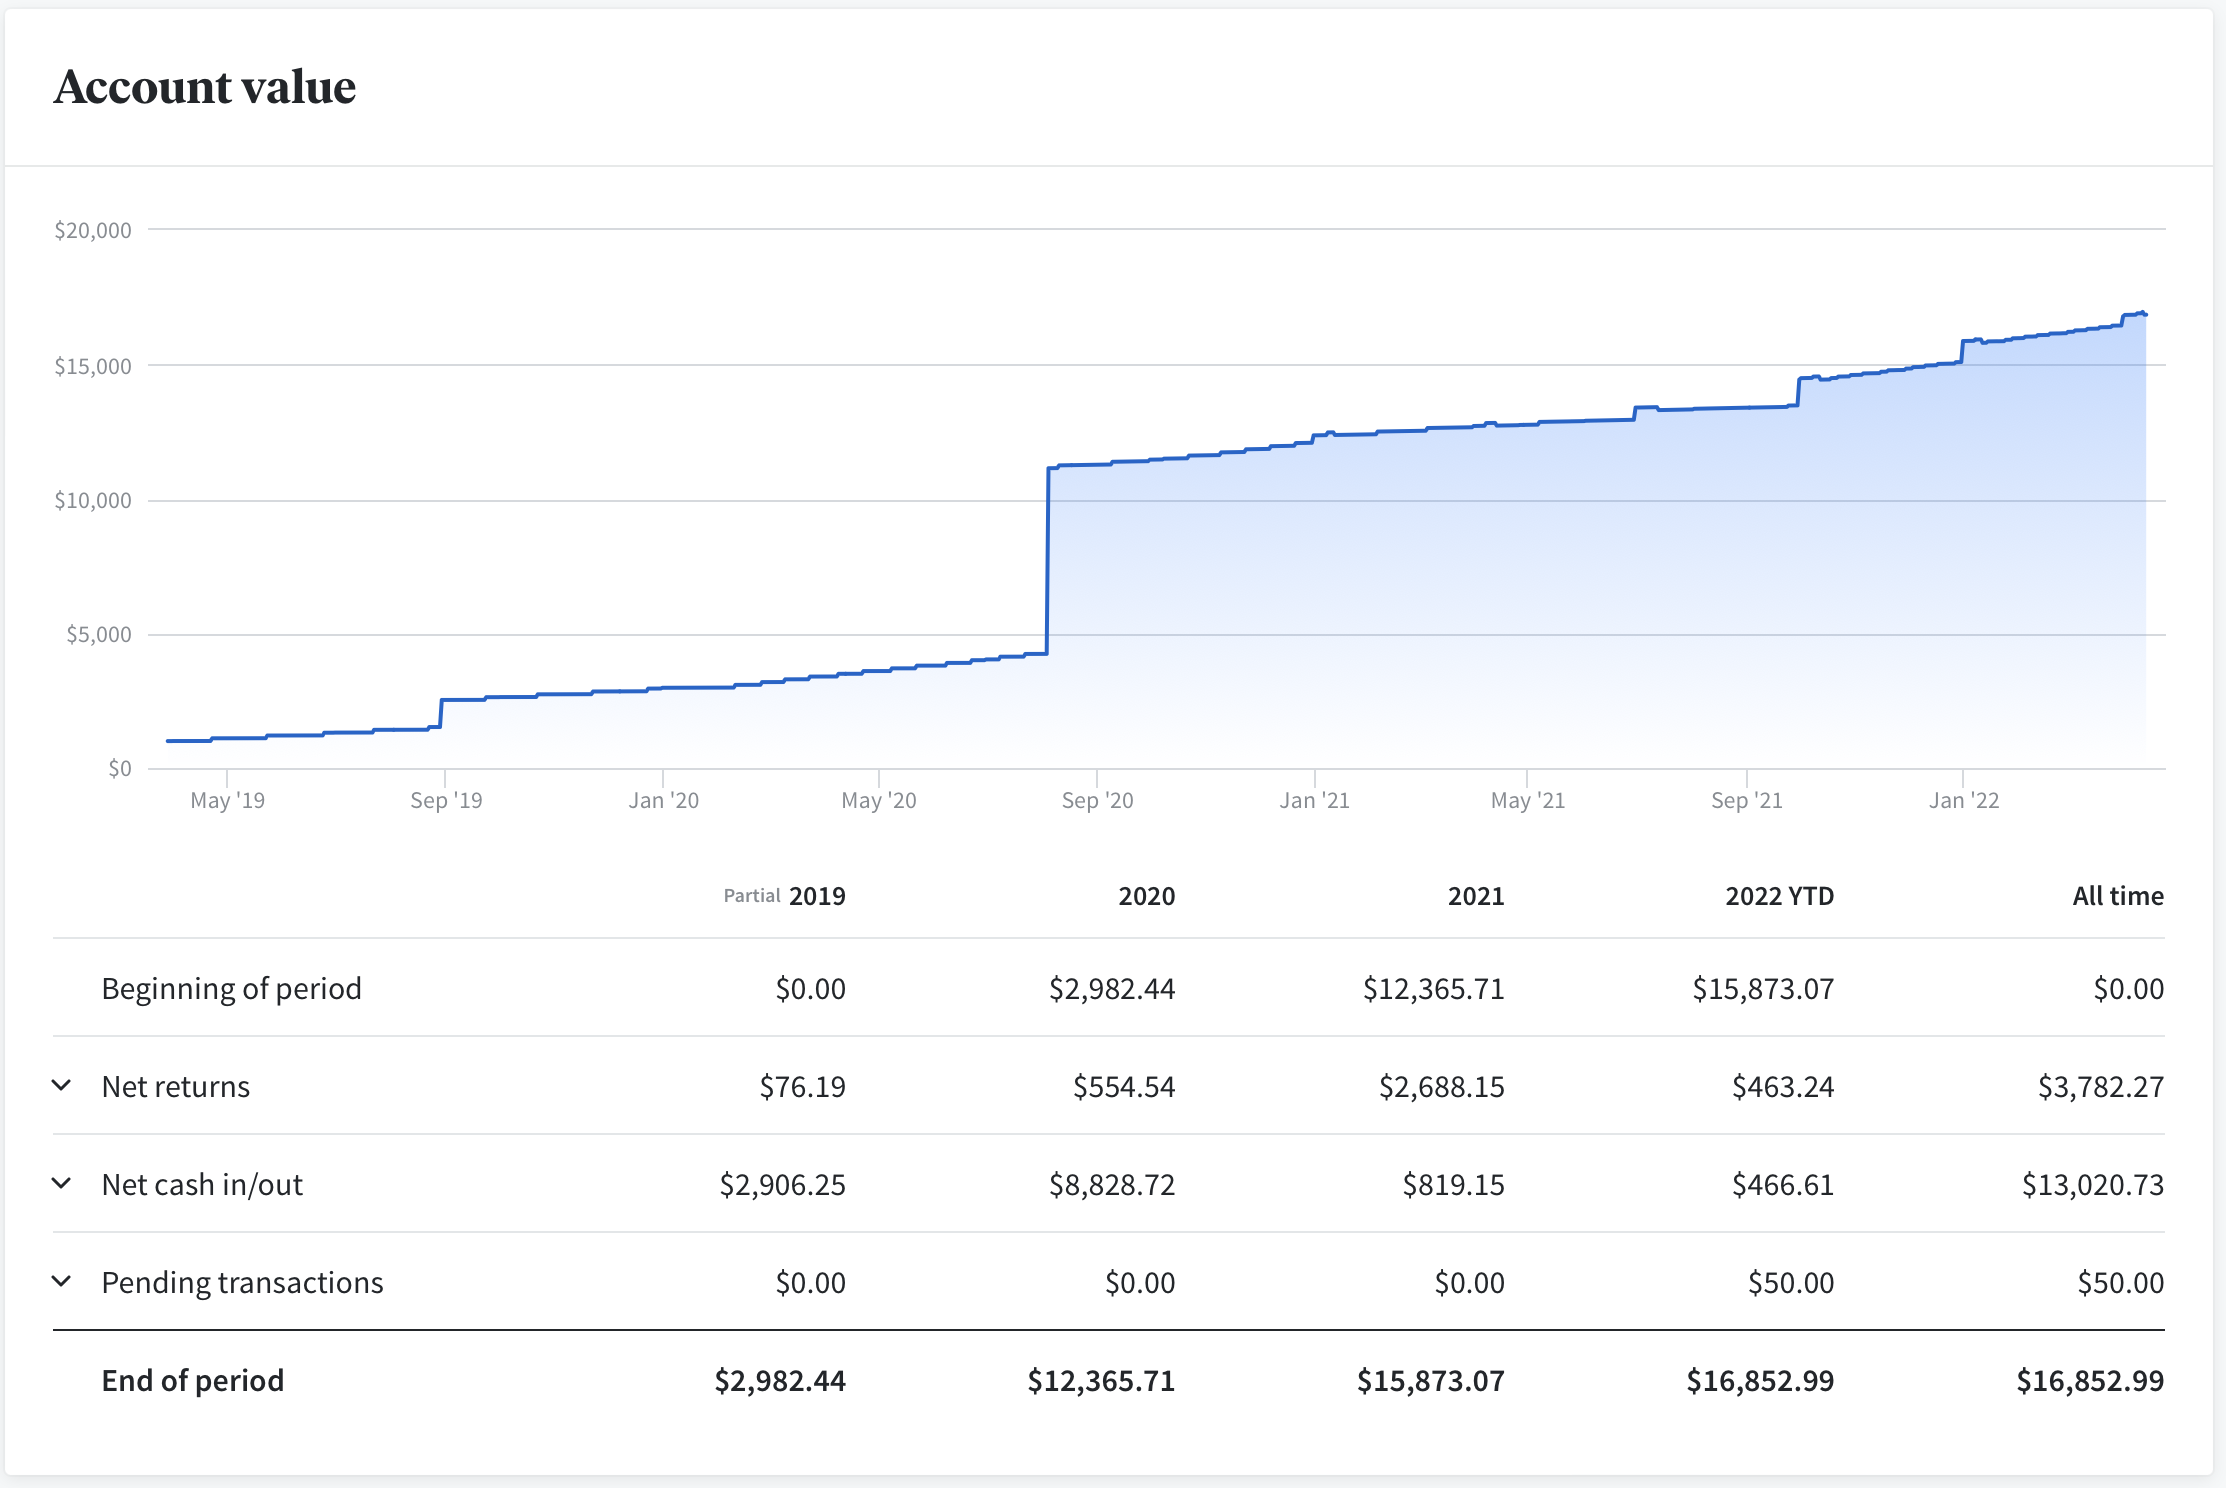Click the chart line's latest endpoint
This screenshot has height=1488, width=2226.
[2145, 314]
